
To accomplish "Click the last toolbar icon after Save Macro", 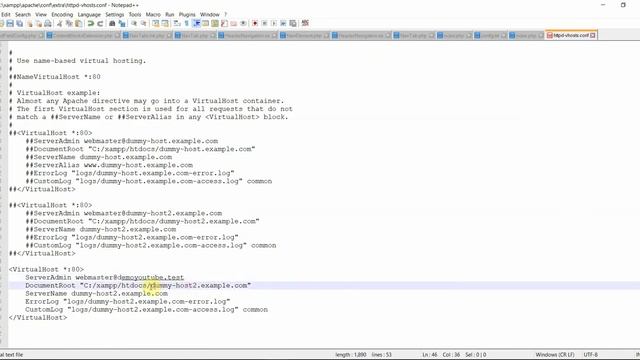I will 305,23.
